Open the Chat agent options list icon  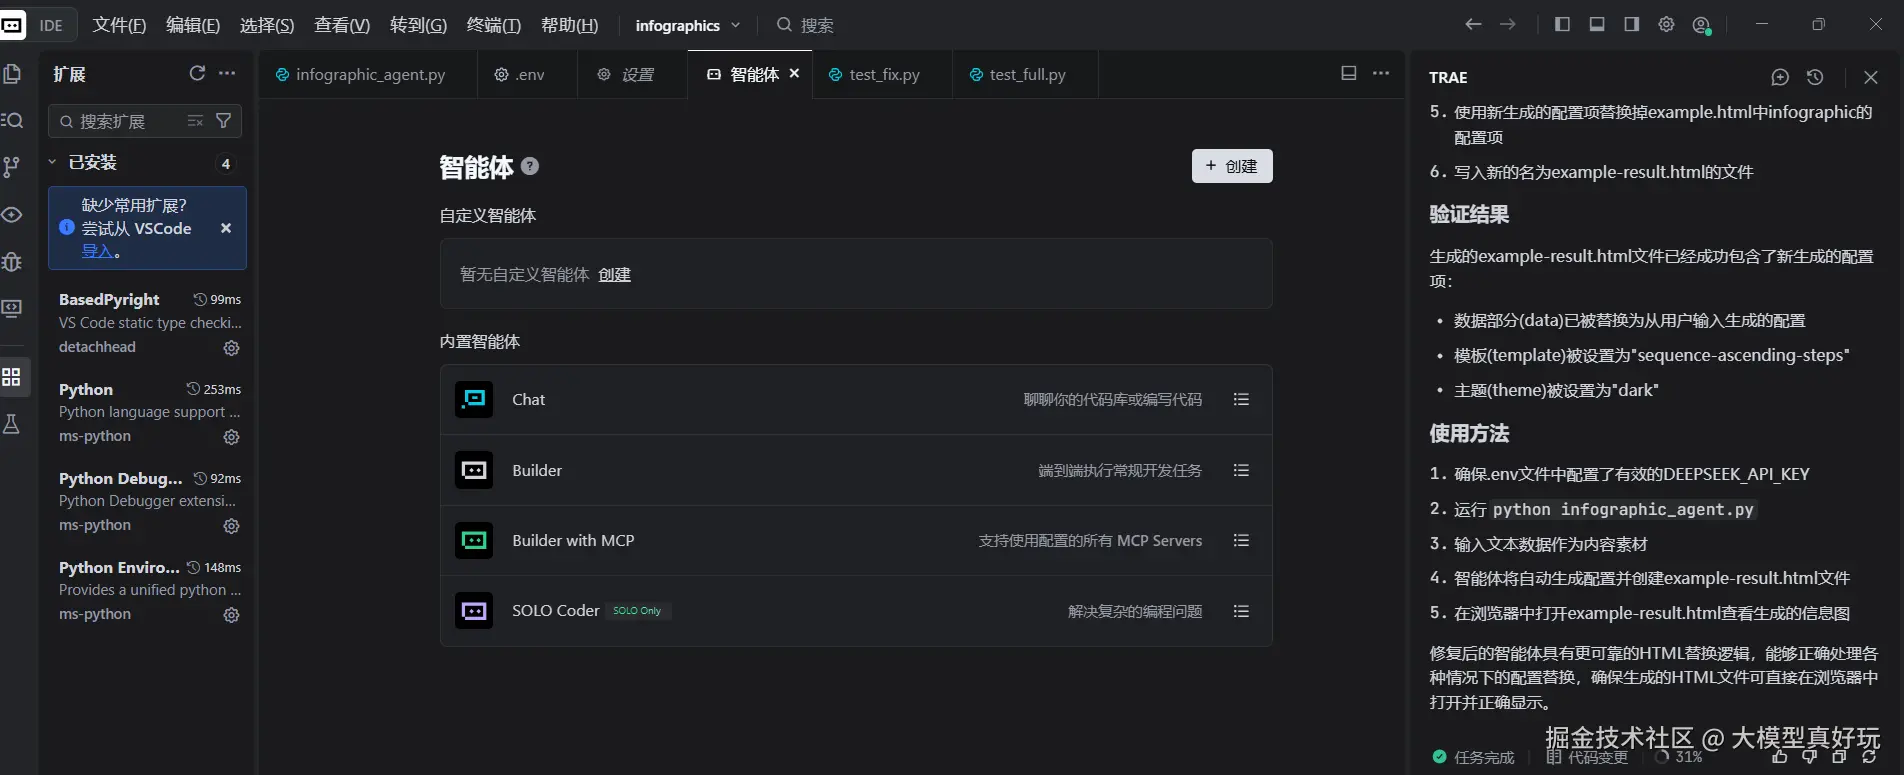(x=1241, y=399)
